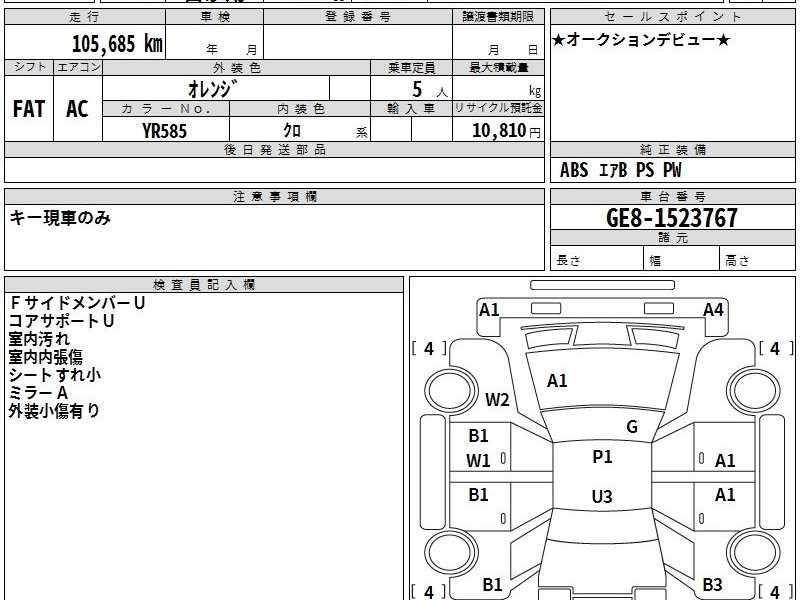The image size is (800, 600).
Task: Click the 純正装備 header
Action: [x=672, y=149]
